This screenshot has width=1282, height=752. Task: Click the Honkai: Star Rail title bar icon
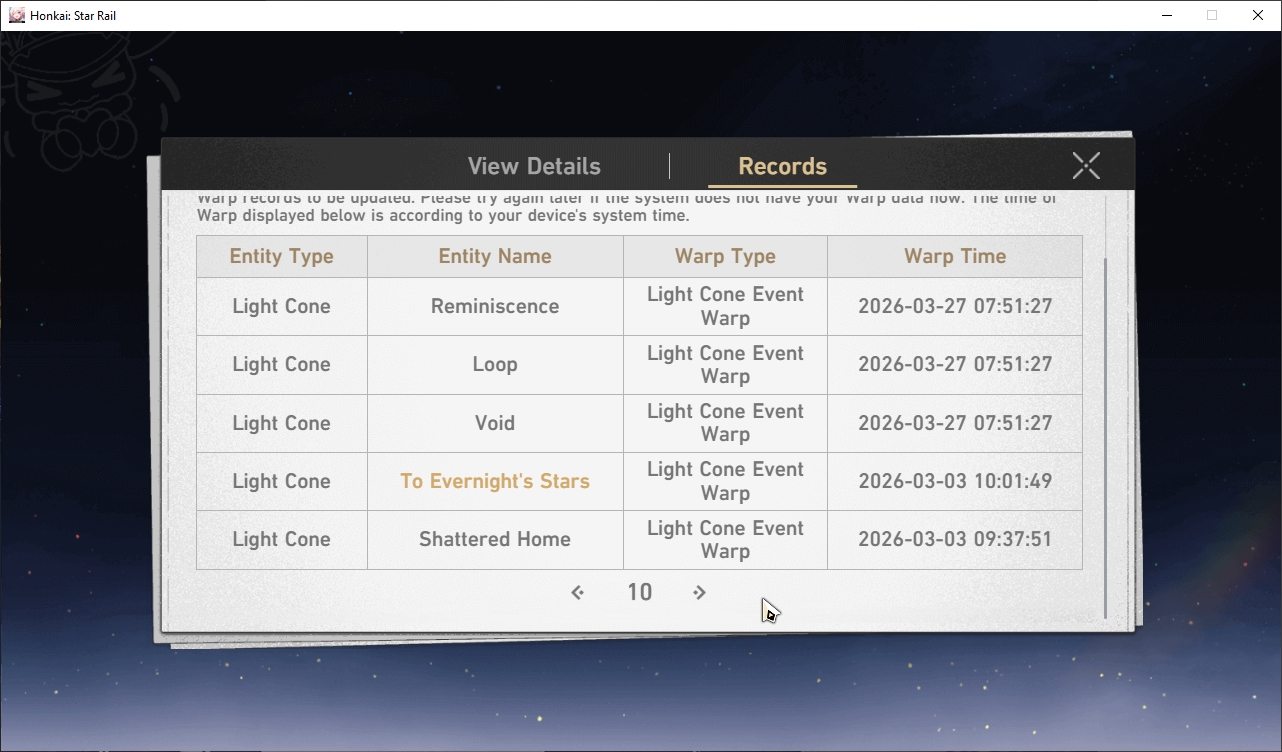point(16,15)
